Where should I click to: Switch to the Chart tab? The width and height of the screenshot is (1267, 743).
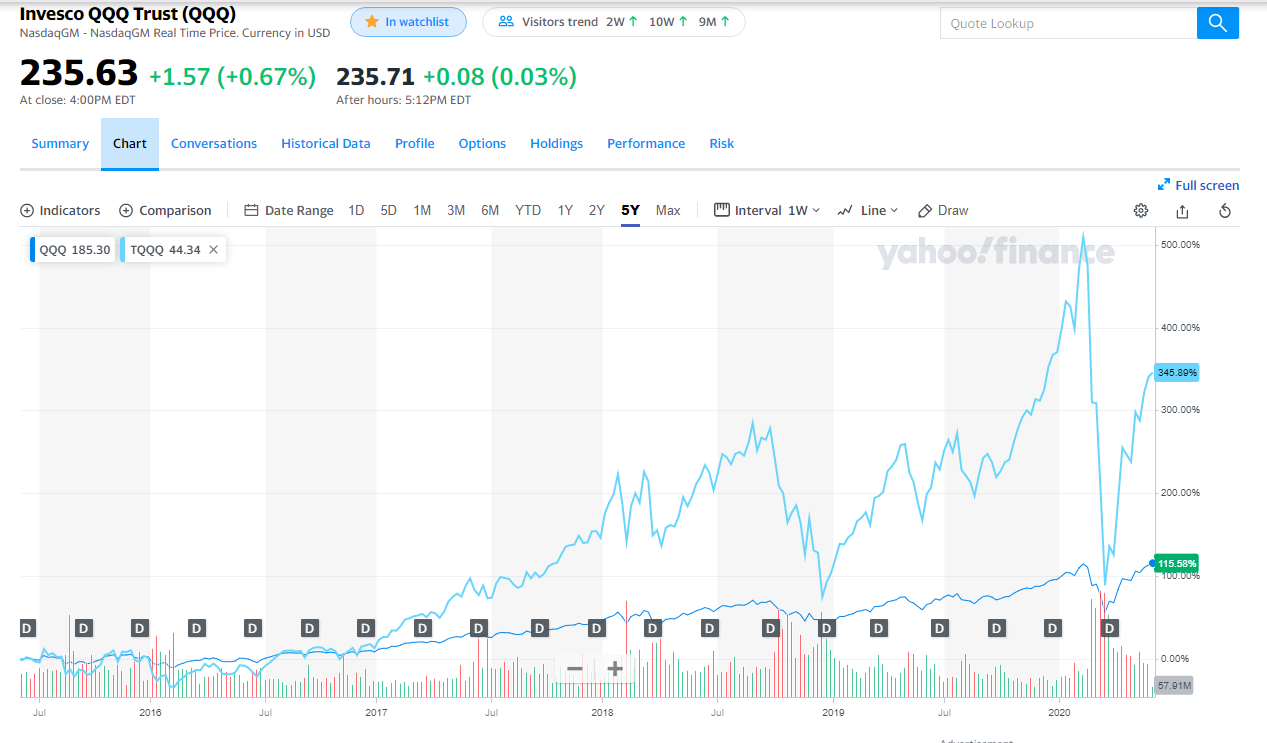130,144
